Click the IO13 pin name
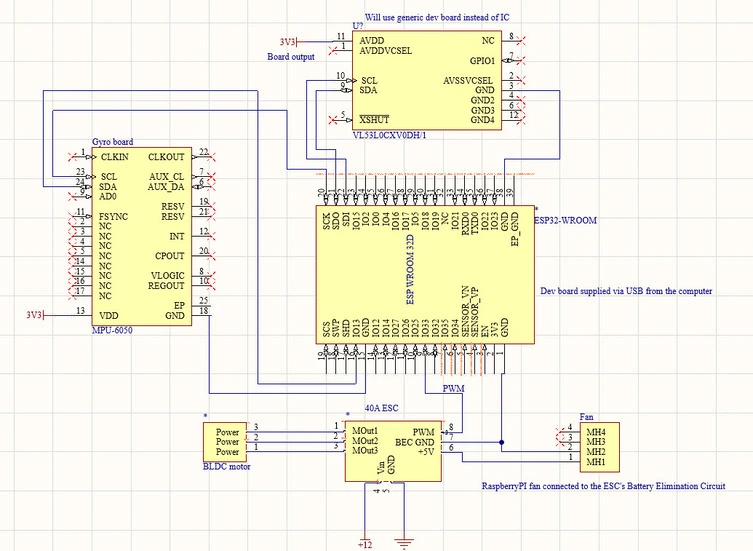753x551 pixels. 356,328
